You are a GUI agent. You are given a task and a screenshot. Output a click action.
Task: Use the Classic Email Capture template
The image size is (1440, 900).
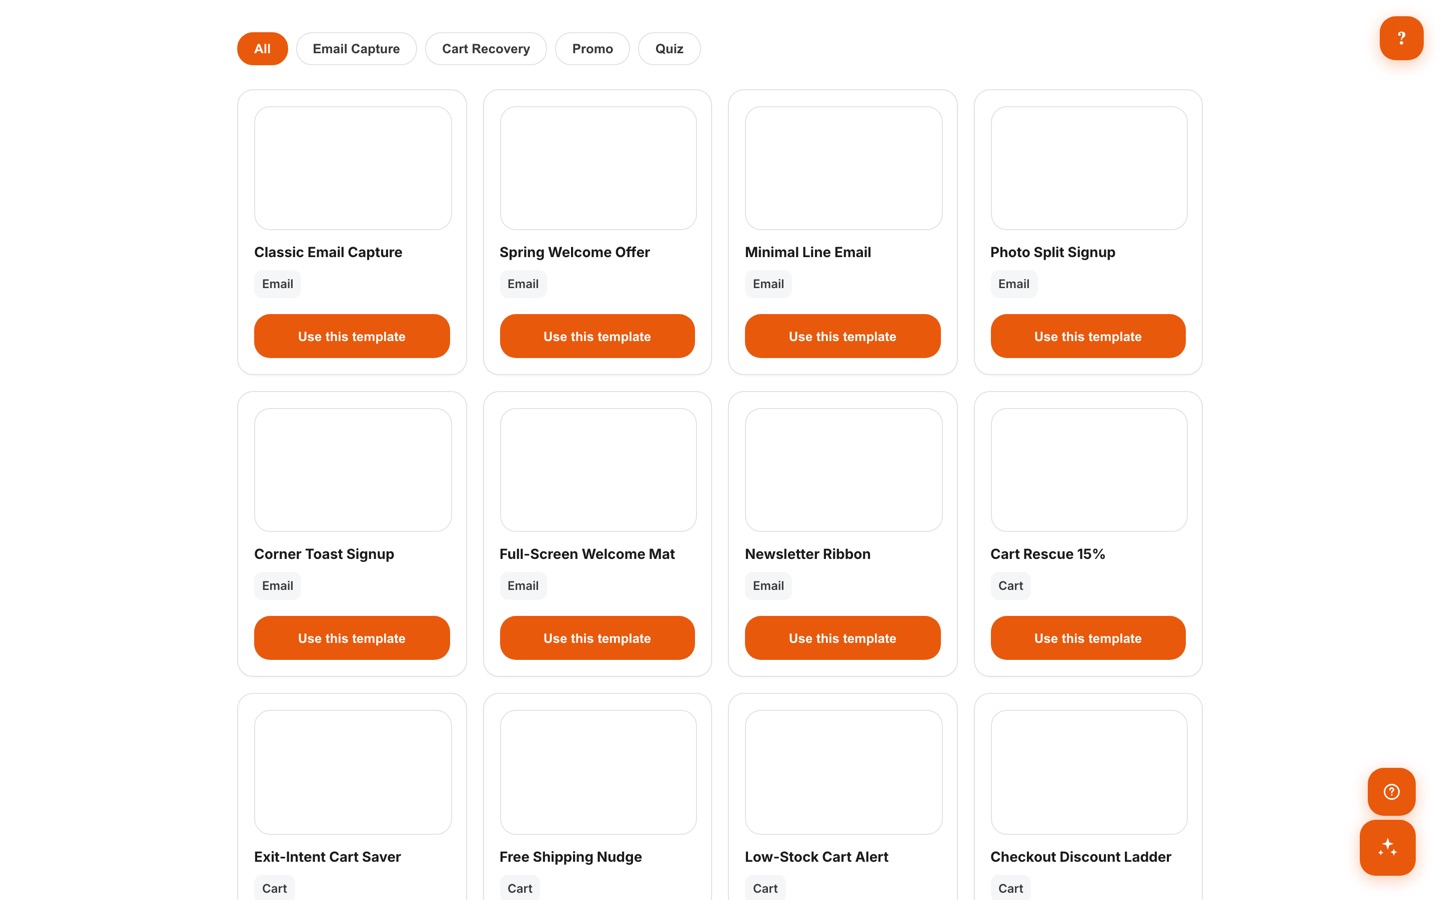(352, 336)
